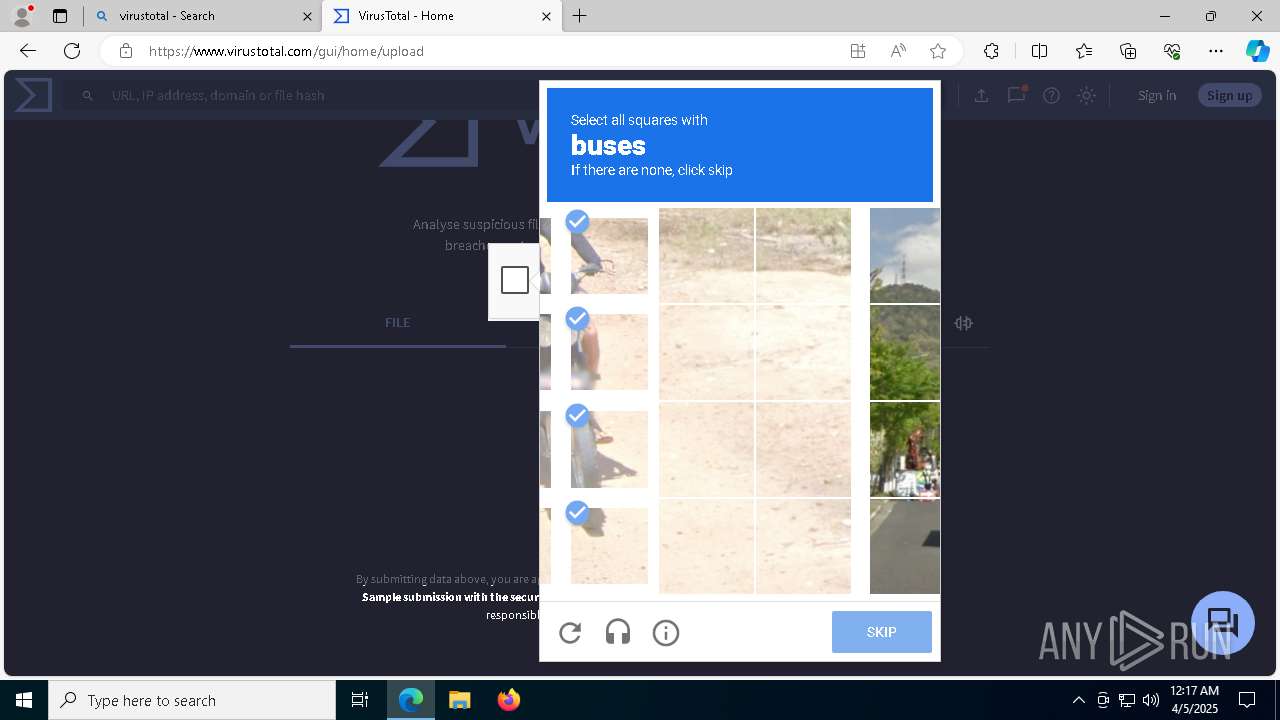The height and width of the screenshot is (720, 1280).
Task: Open Collections icon
Action: click(x=1128, y=51)
